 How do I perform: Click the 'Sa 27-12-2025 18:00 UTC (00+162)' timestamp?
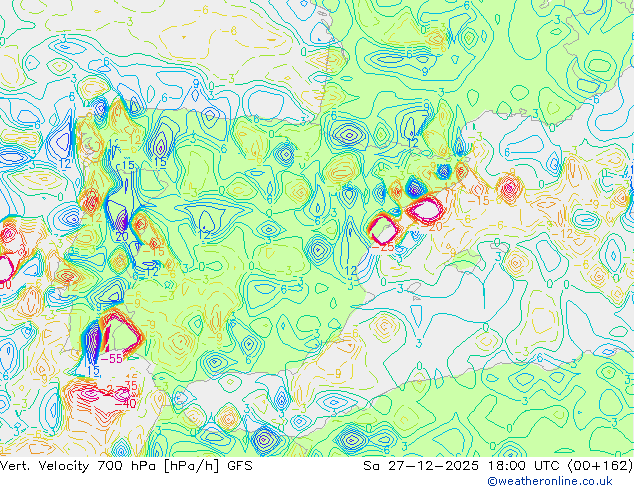point(498,466)
